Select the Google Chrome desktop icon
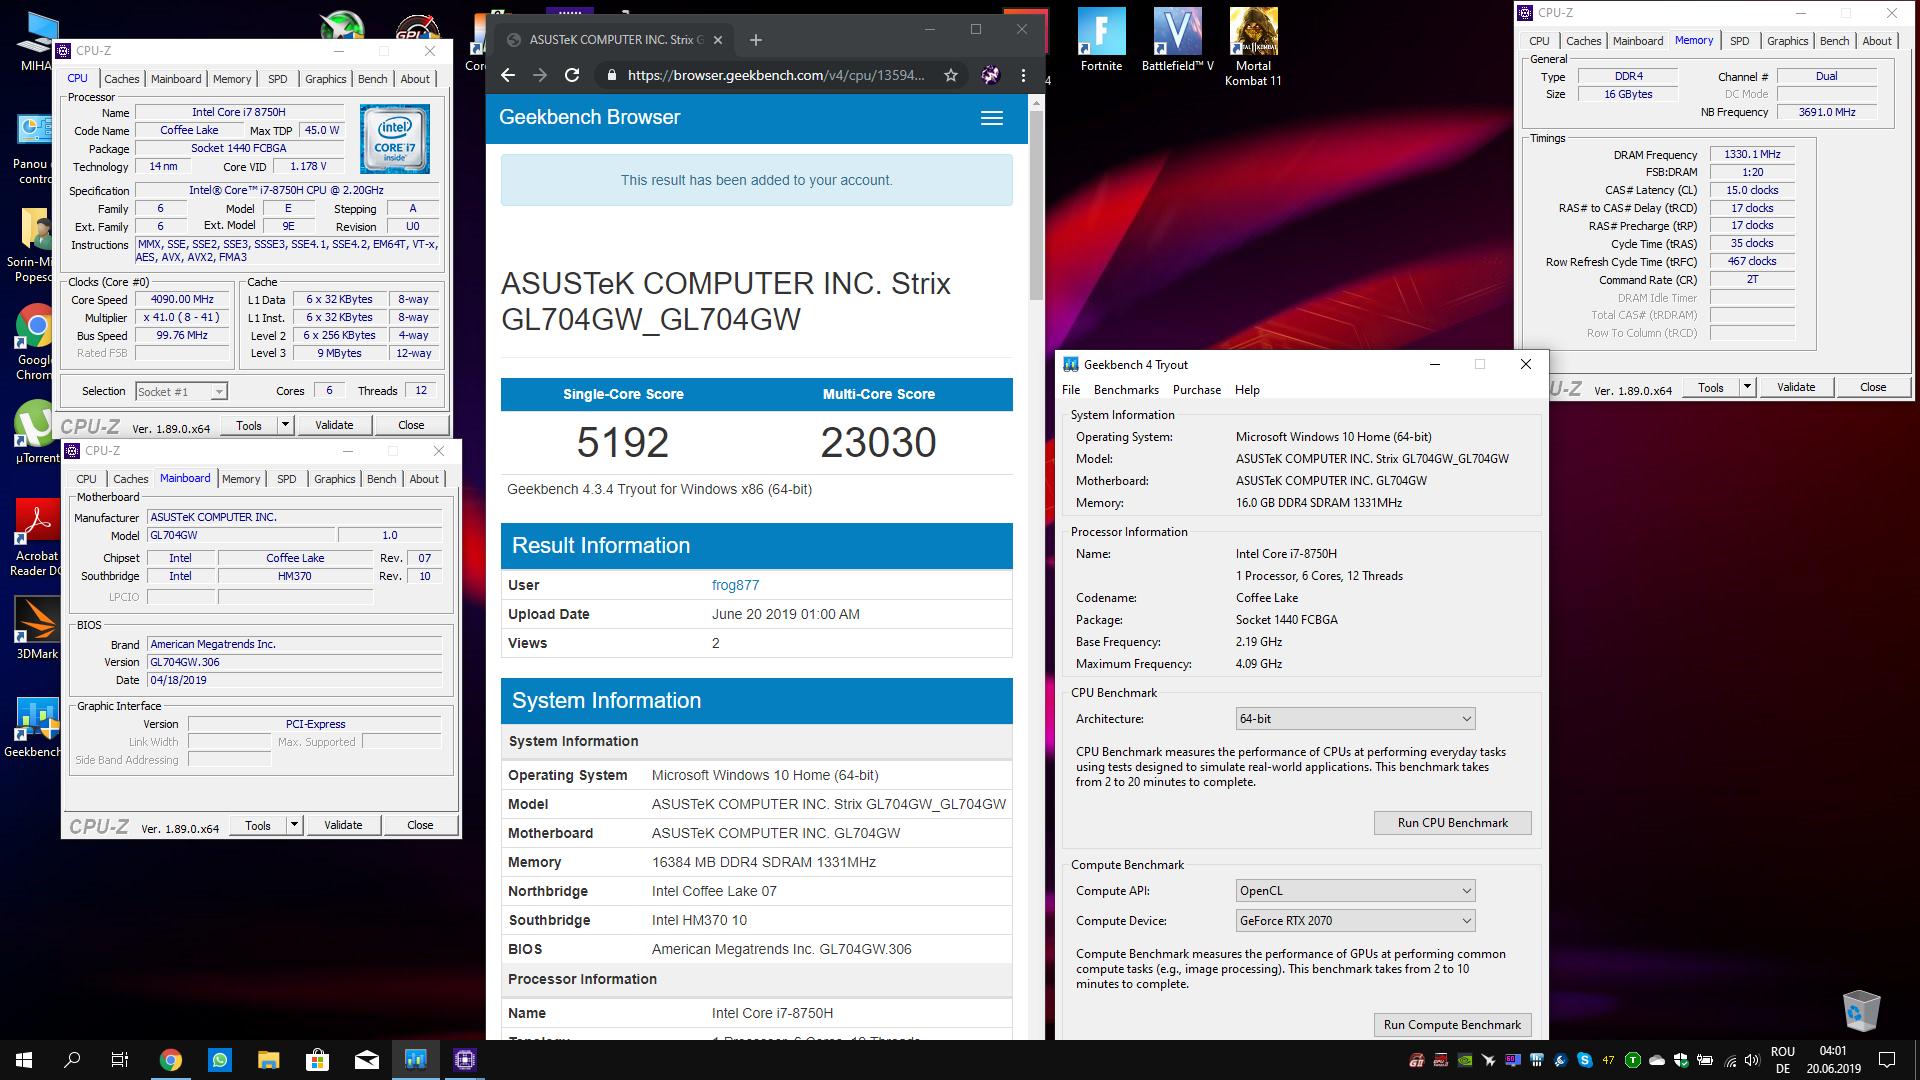Screen dimensions: 1920x1080 pos(35,342)
